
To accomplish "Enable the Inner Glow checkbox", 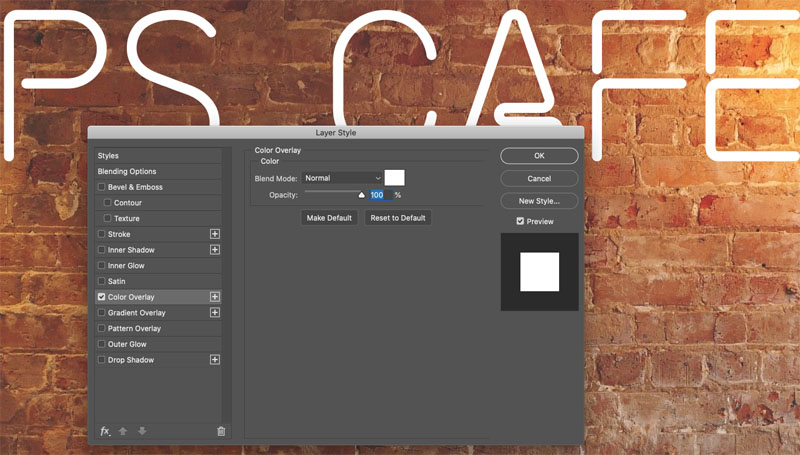I will (102, 266).
